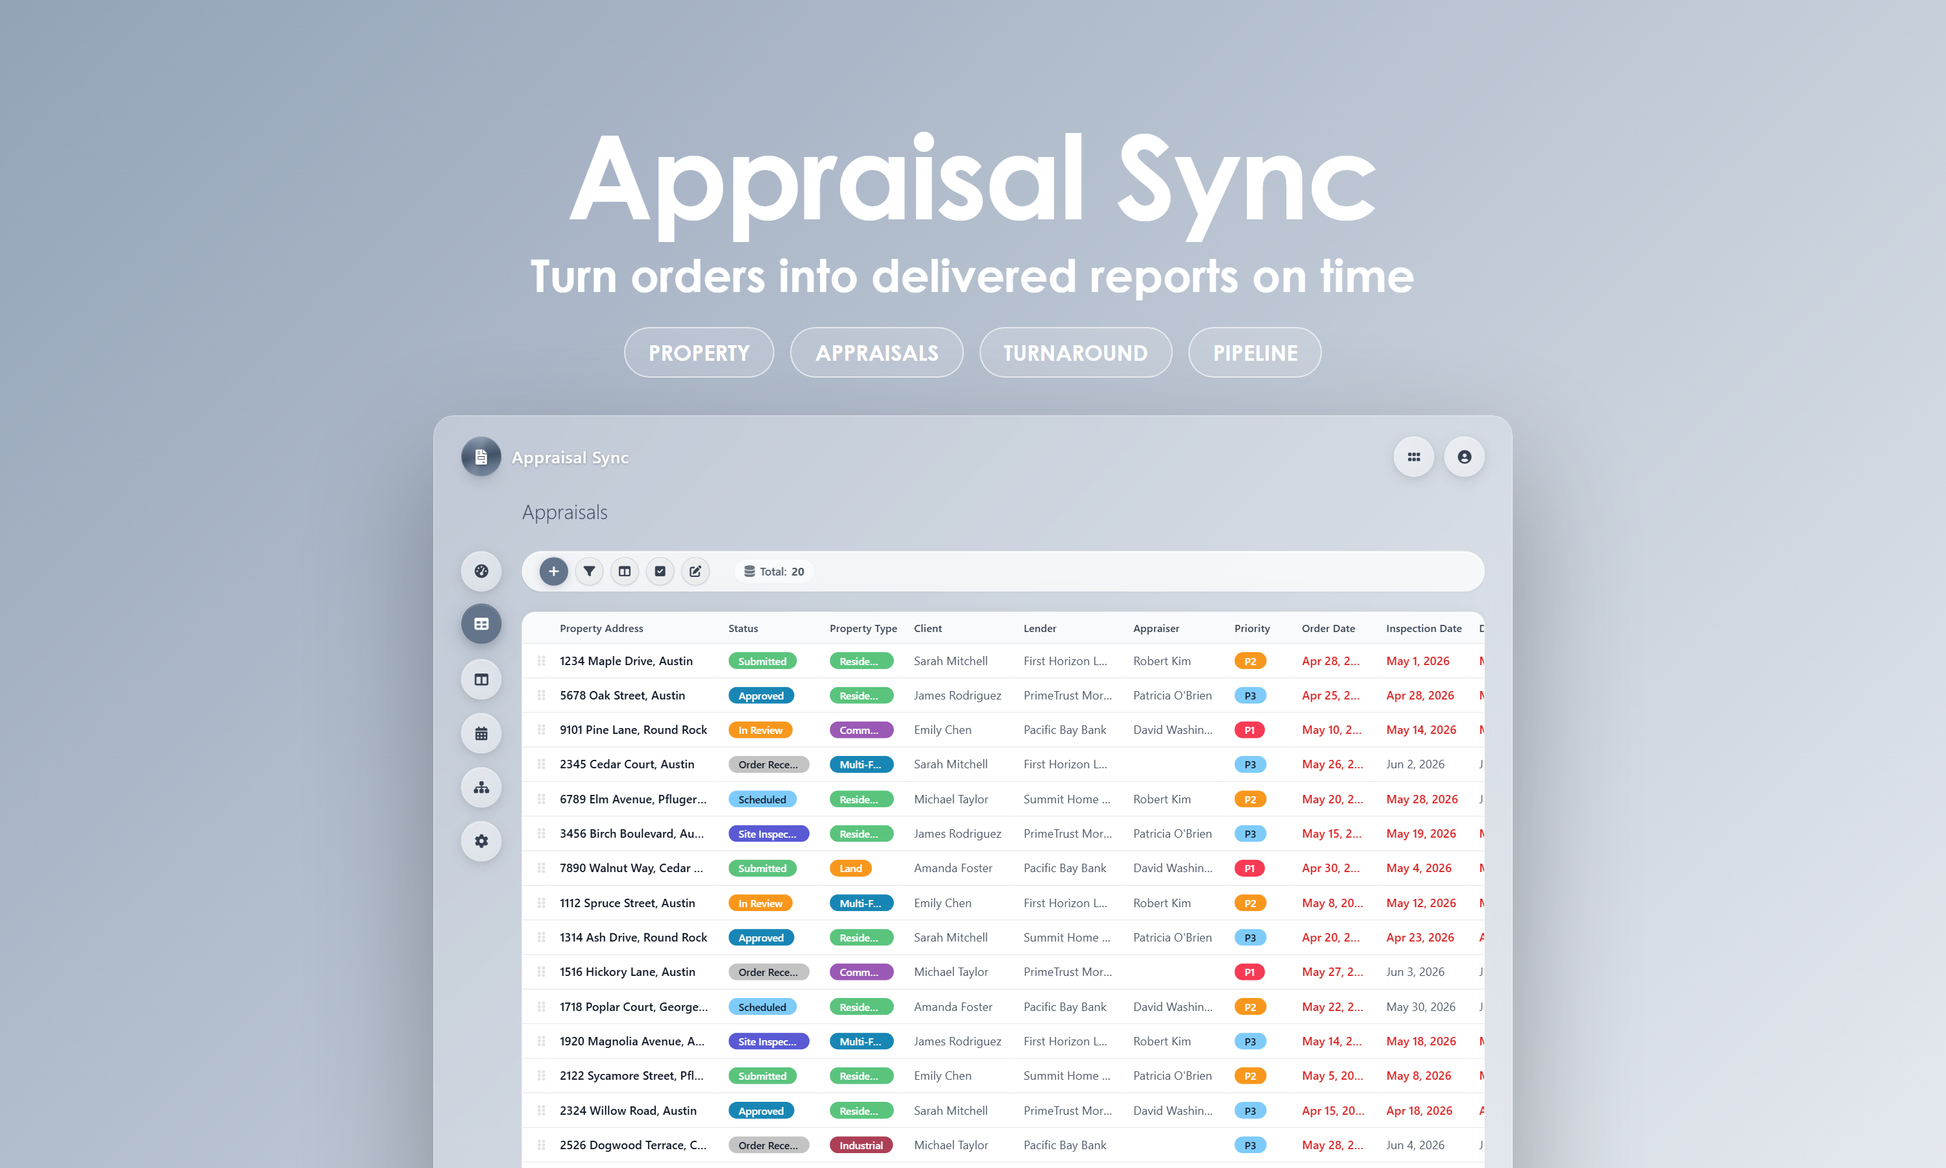Click client Amanda Foster in 7890 Walnut Way row

(x=953, y=868)
